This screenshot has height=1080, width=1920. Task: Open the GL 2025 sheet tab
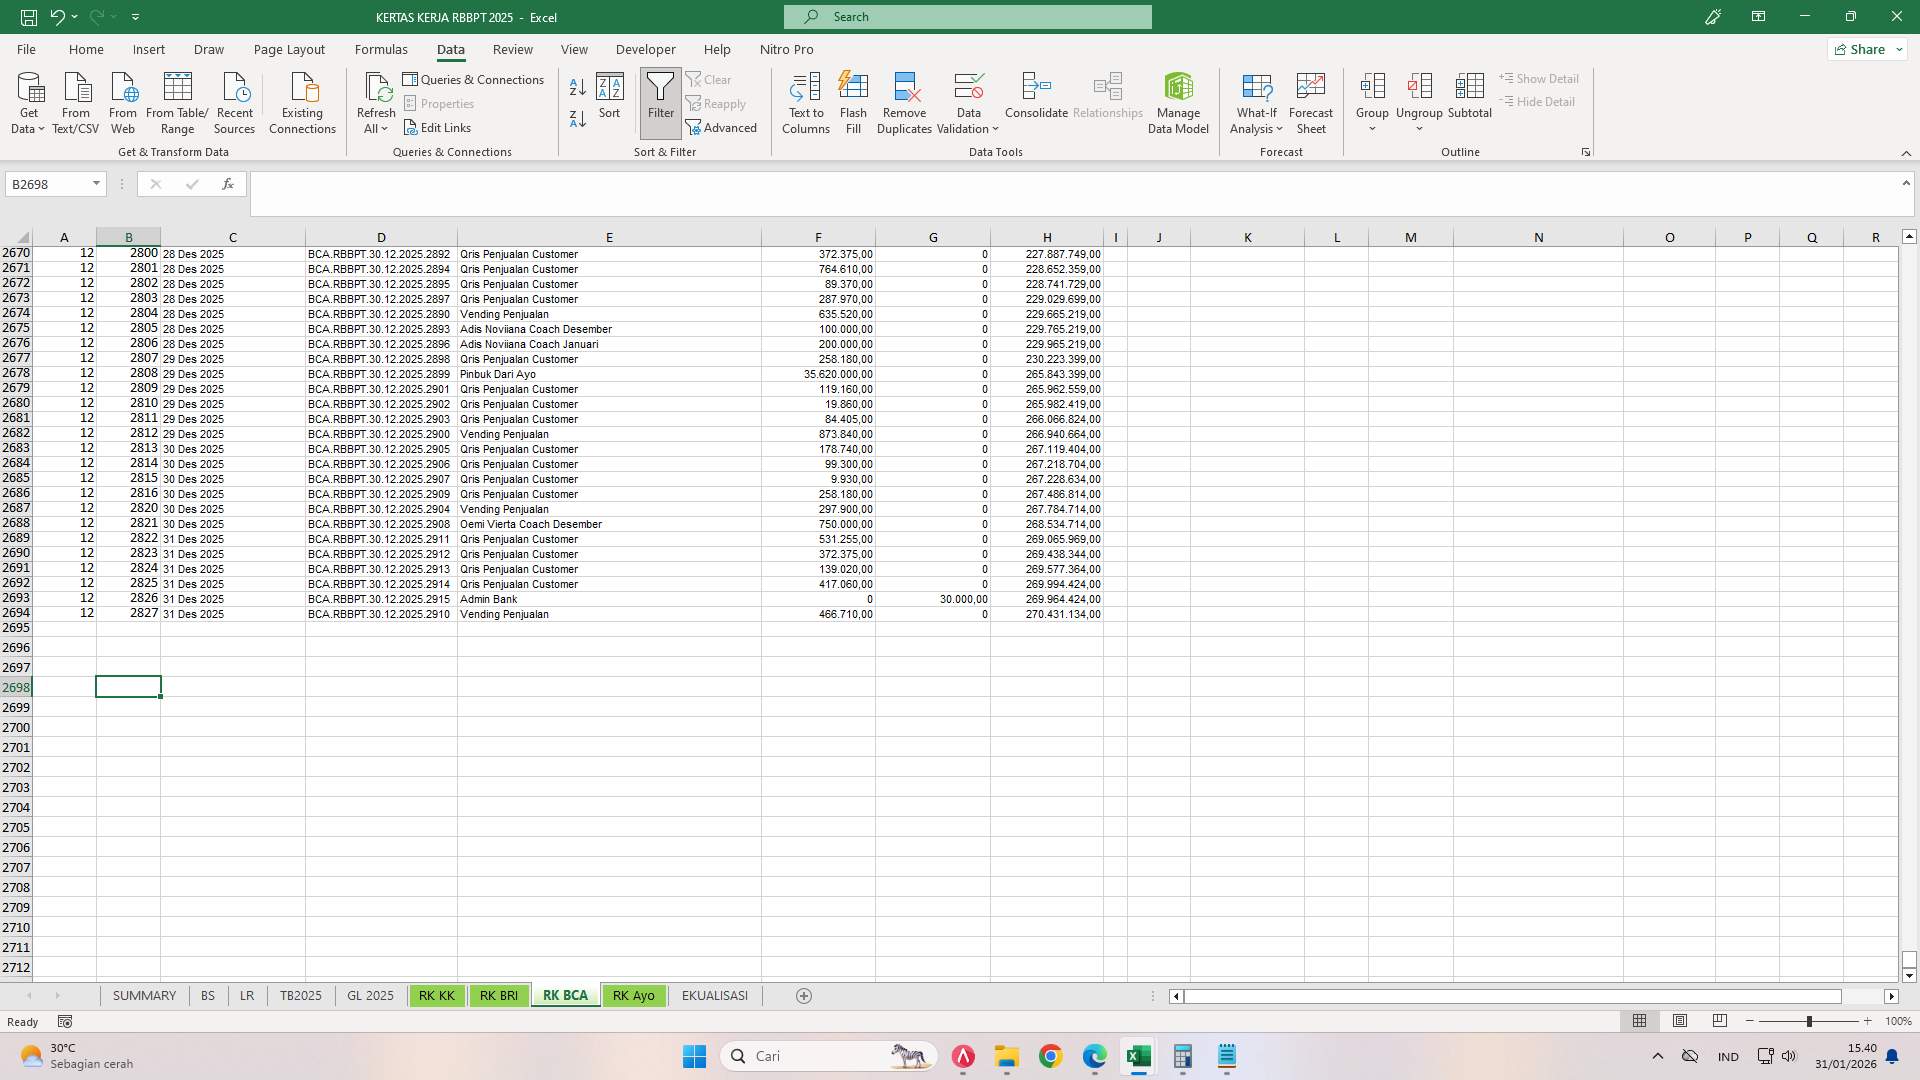[x=370, y=995]
